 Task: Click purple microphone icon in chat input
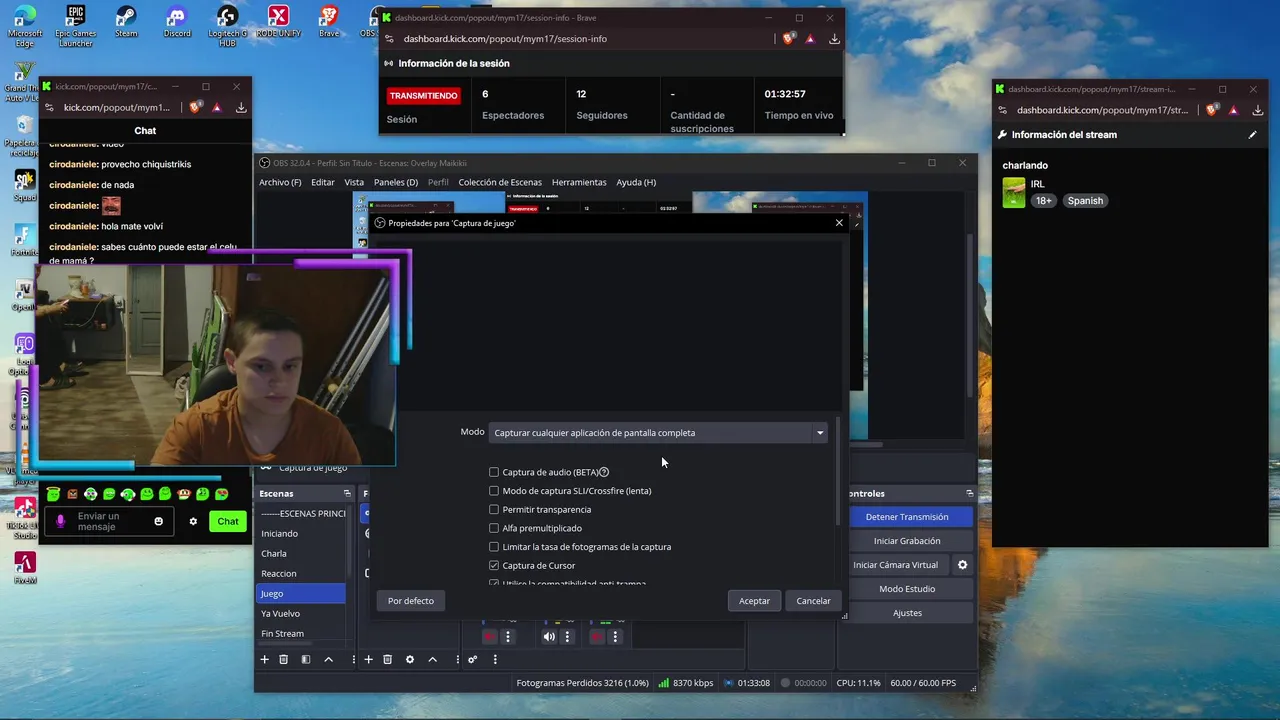point(61,521)
